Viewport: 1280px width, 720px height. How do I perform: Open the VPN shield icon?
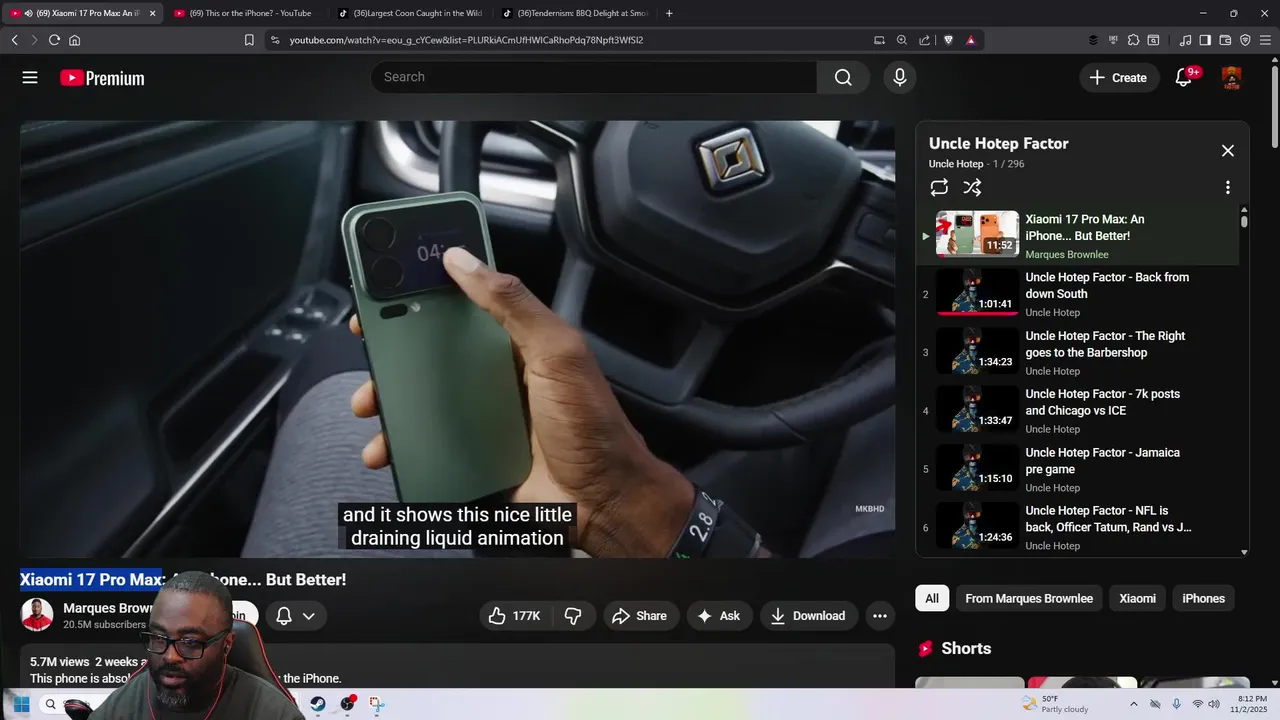(x=1245, y=40)
